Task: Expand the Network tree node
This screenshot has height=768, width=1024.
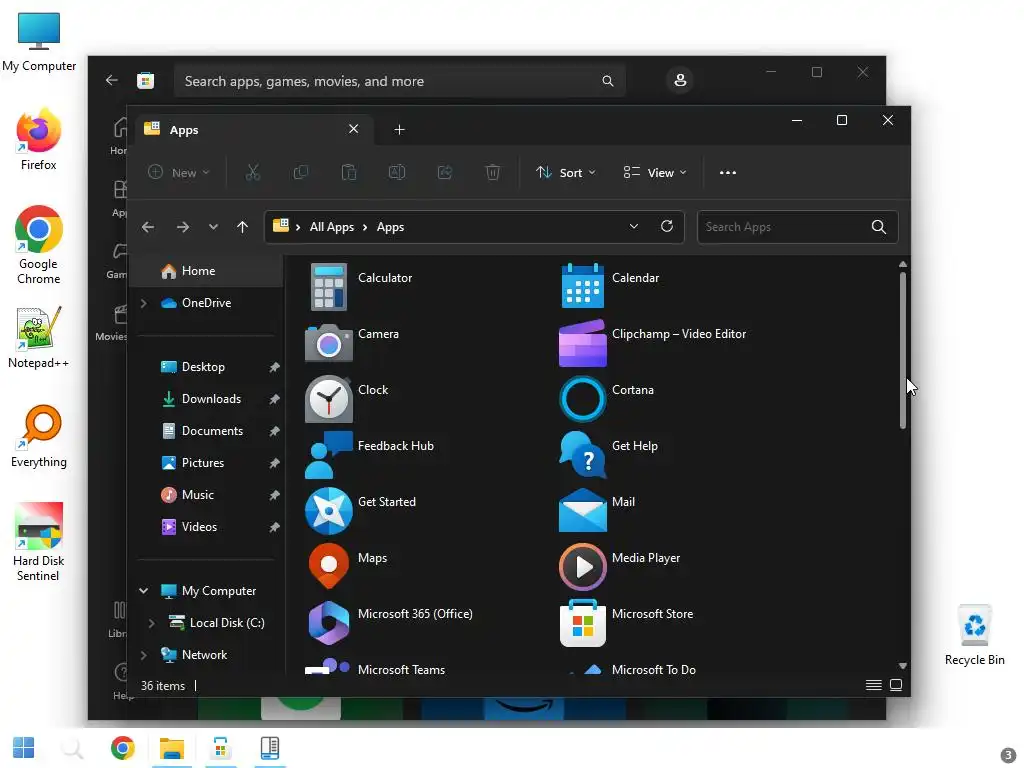Action: click(x=144, y=655)
